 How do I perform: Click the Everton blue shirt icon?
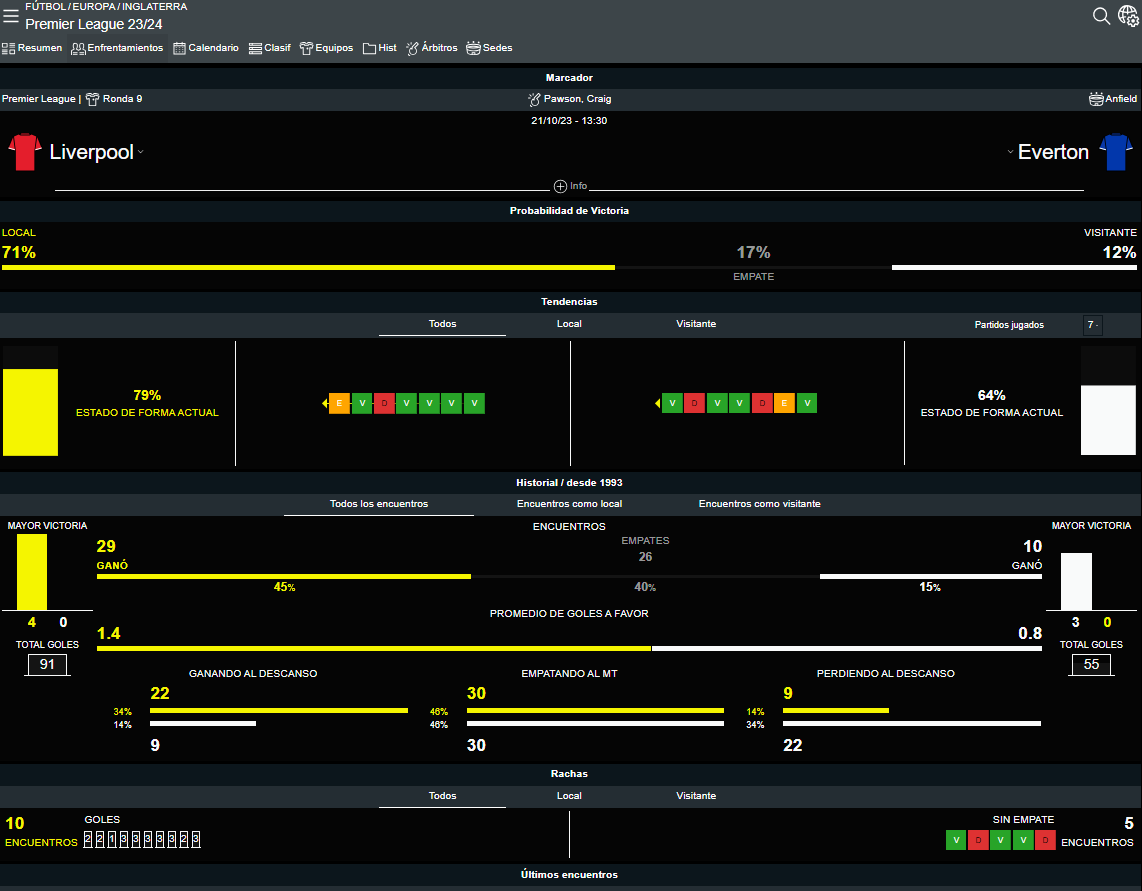1115,152
